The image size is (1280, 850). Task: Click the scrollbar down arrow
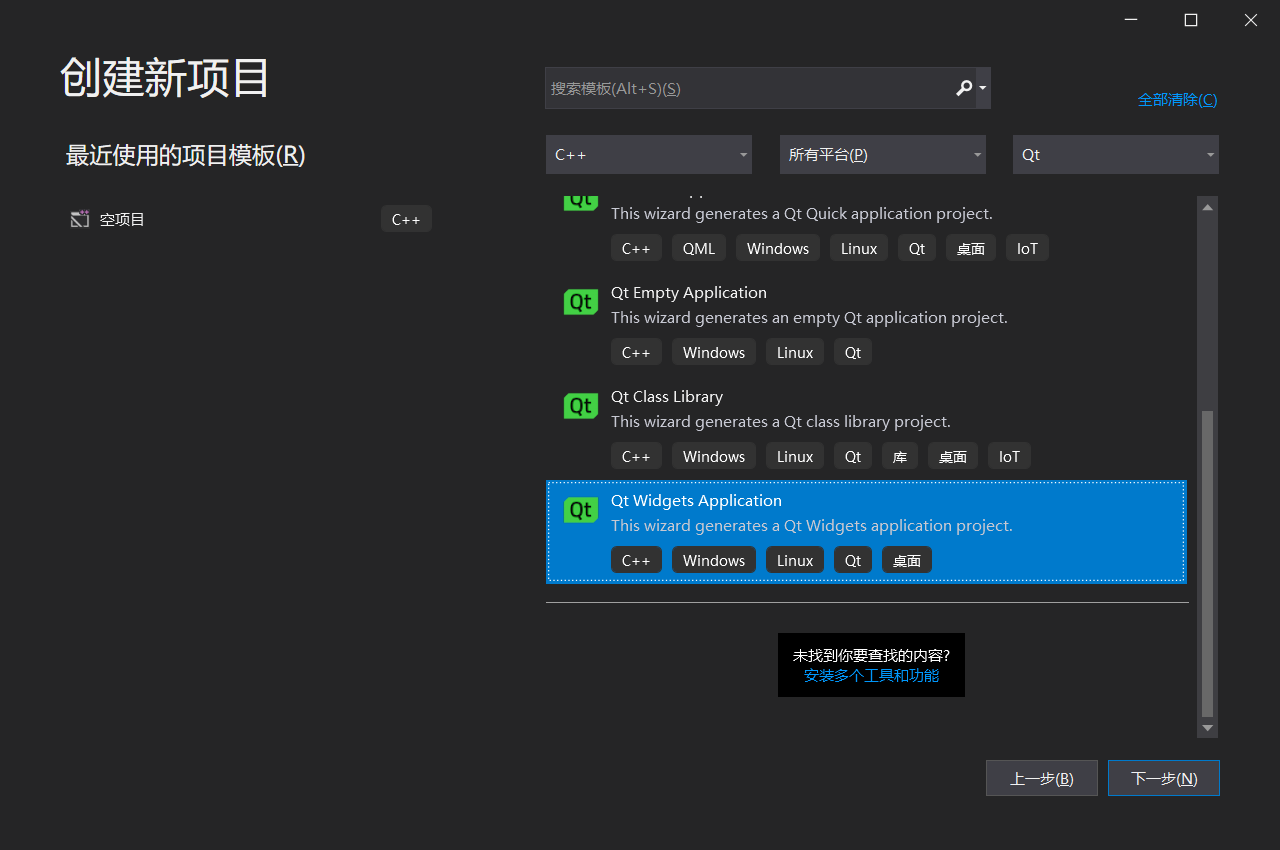coord(1207,729)
